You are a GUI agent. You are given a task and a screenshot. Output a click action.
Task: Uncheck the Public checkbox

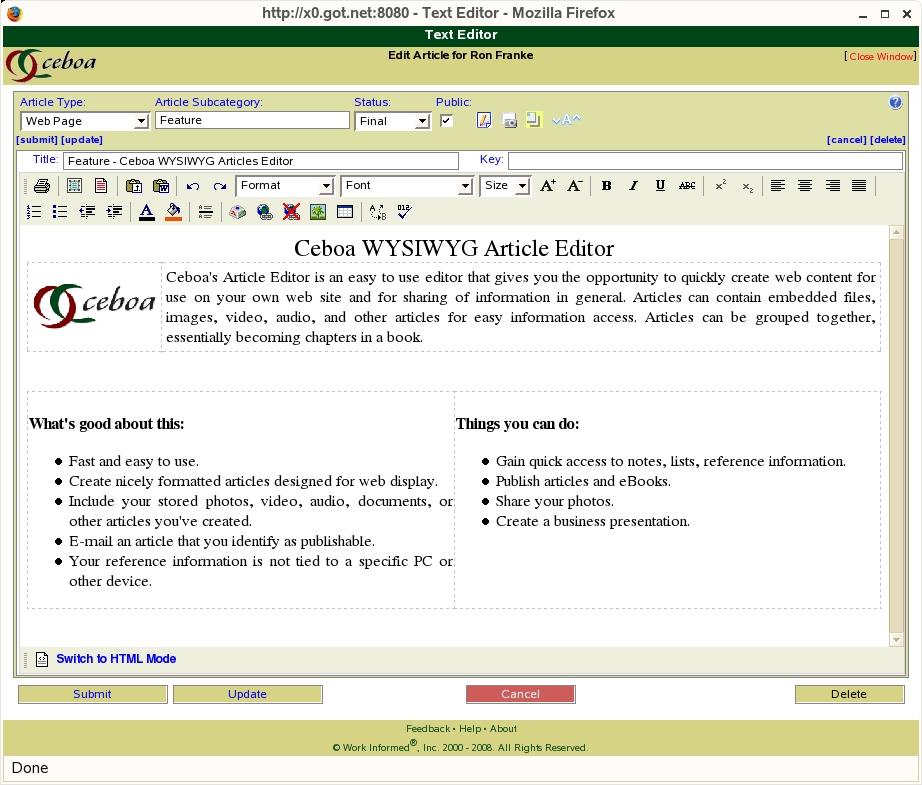(x=447, y=121)
